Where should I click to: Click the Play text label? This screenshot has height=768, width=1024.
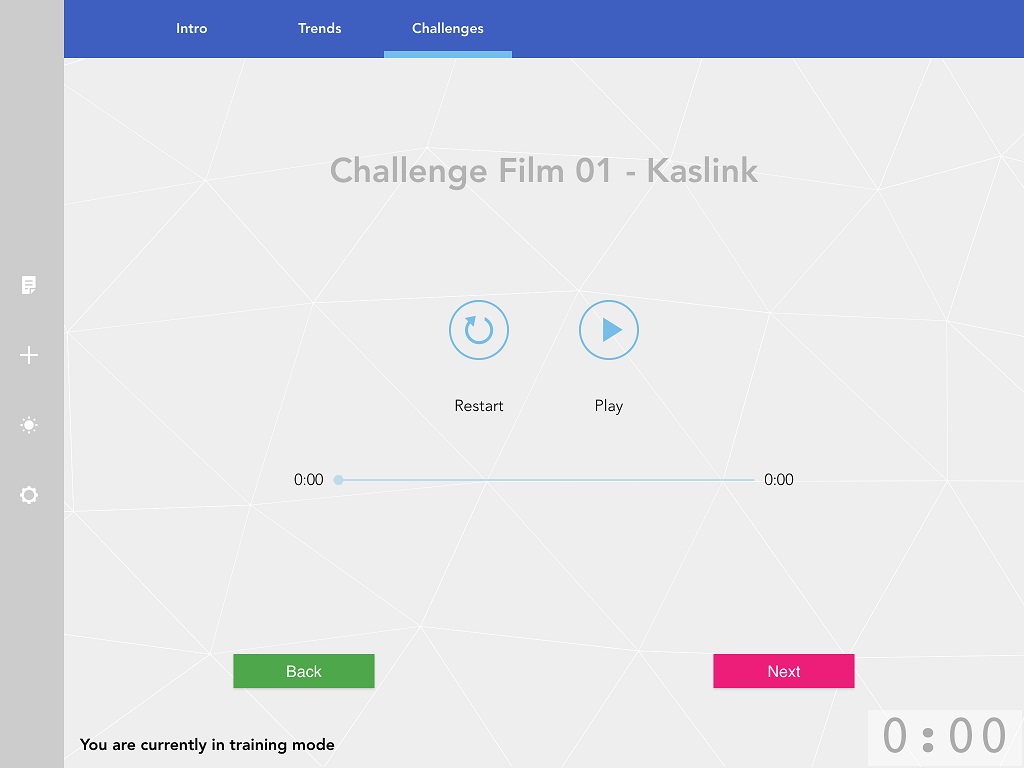pos(609,406)
